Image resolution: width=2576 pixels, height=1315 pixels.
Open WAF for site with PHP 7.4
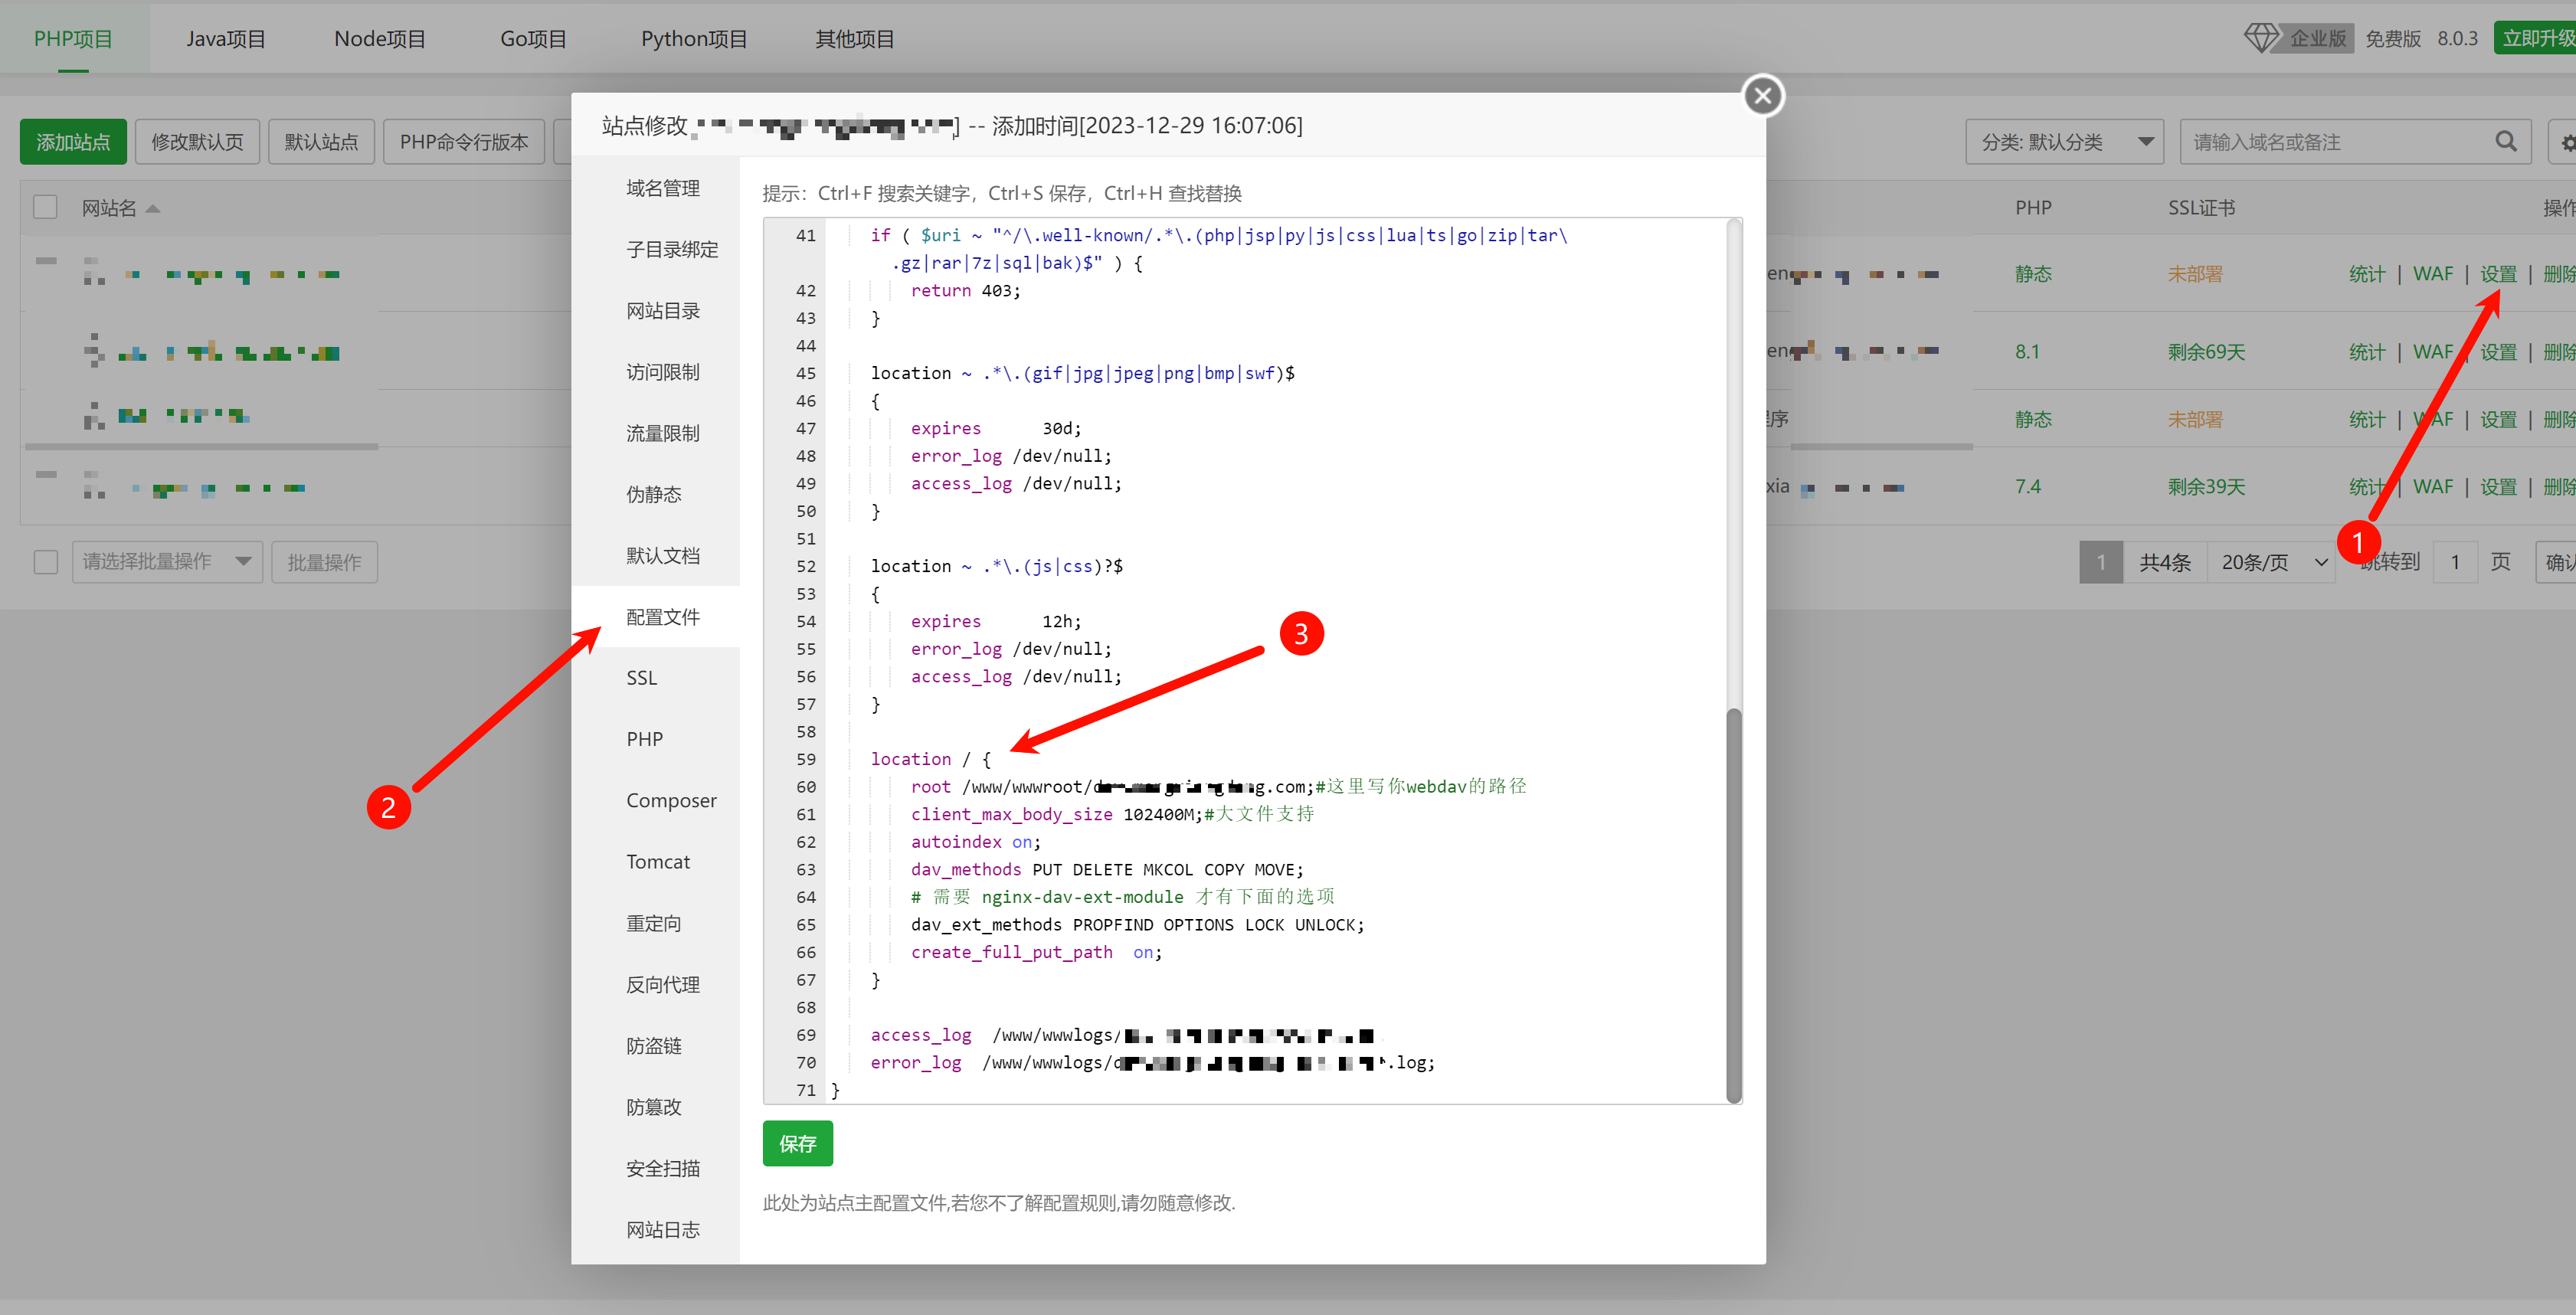point(2432,487)
